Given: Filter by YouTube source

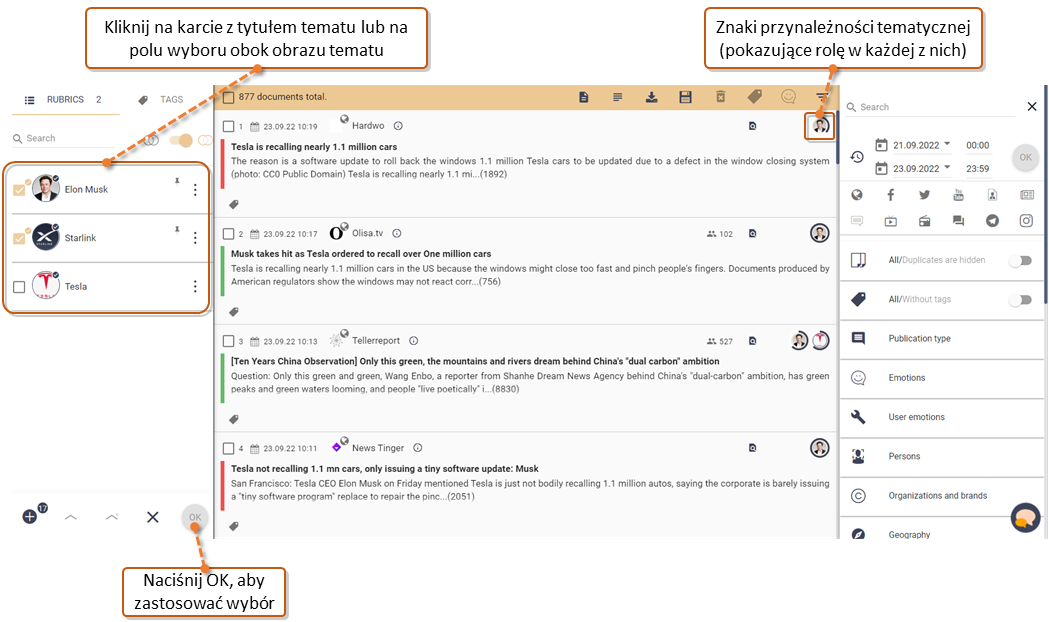Looking at the screenshot, I should (958, 195).
